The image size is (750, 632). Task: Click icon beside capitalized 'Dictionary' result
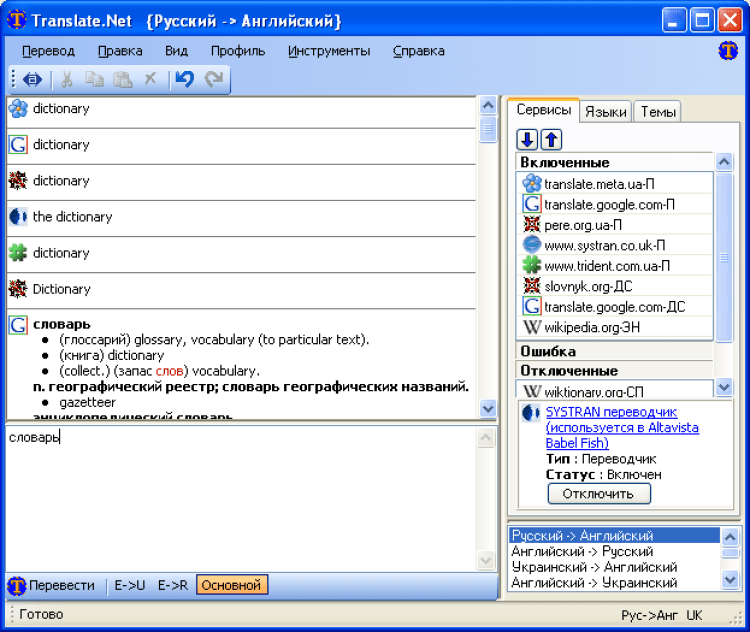click(18, 289)
